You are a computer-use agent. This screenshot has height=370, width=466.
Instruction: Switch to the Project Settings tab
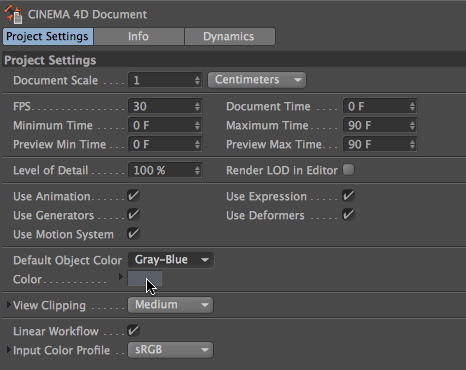tap(48, 36)
